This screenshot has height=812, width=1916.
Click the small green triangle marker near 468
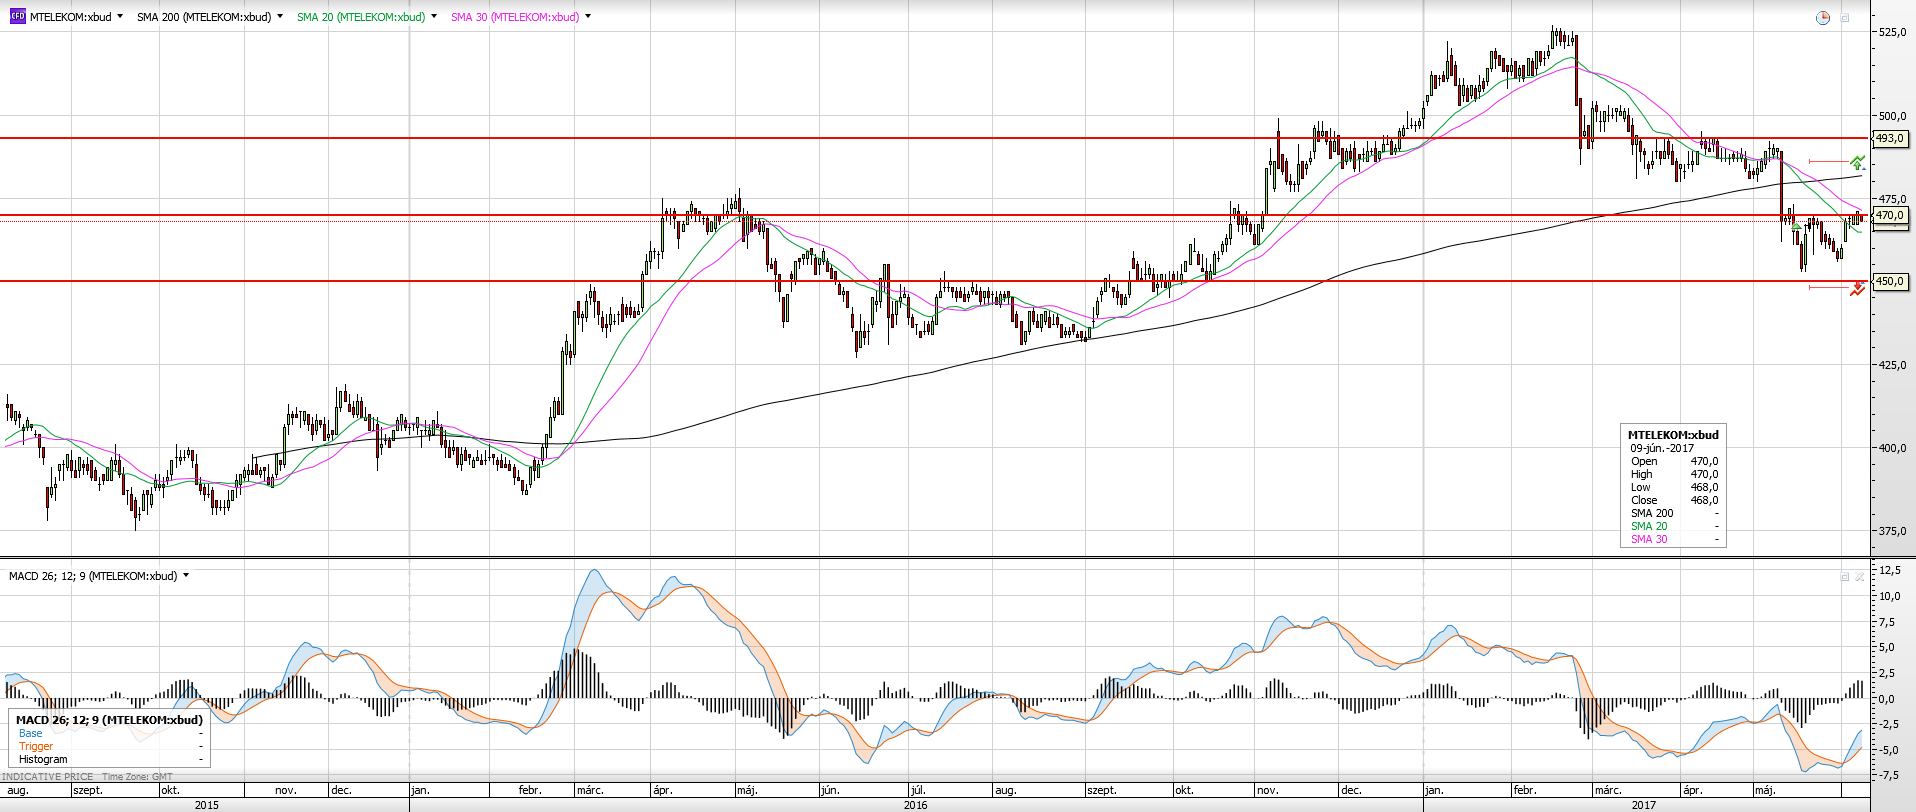1797,227
